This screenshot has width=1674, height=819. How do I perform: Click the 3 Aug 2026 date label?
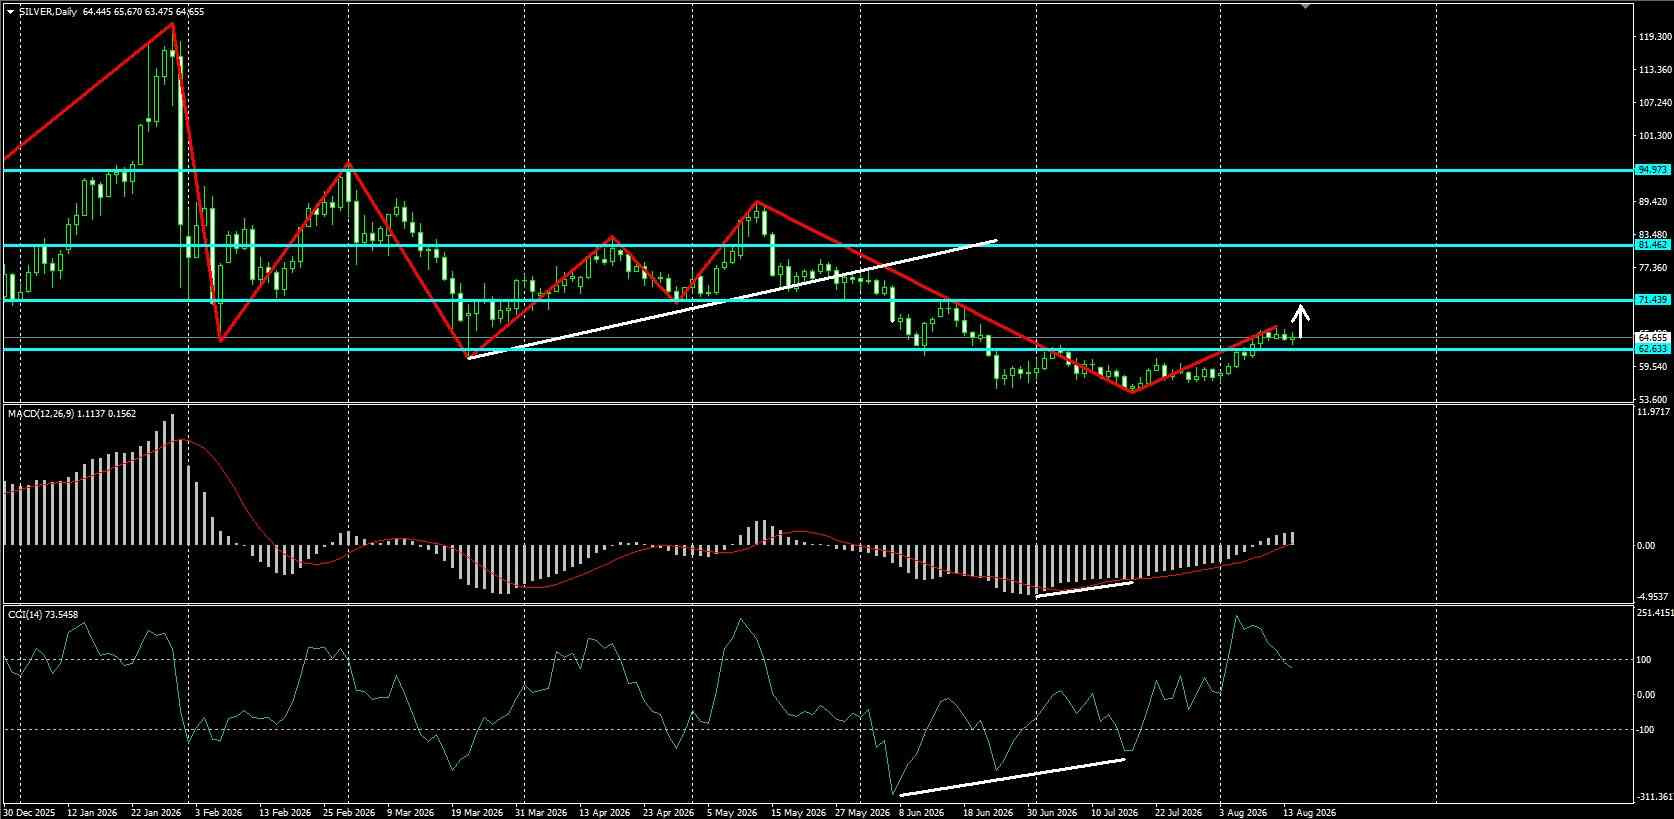coord(1244,813)
